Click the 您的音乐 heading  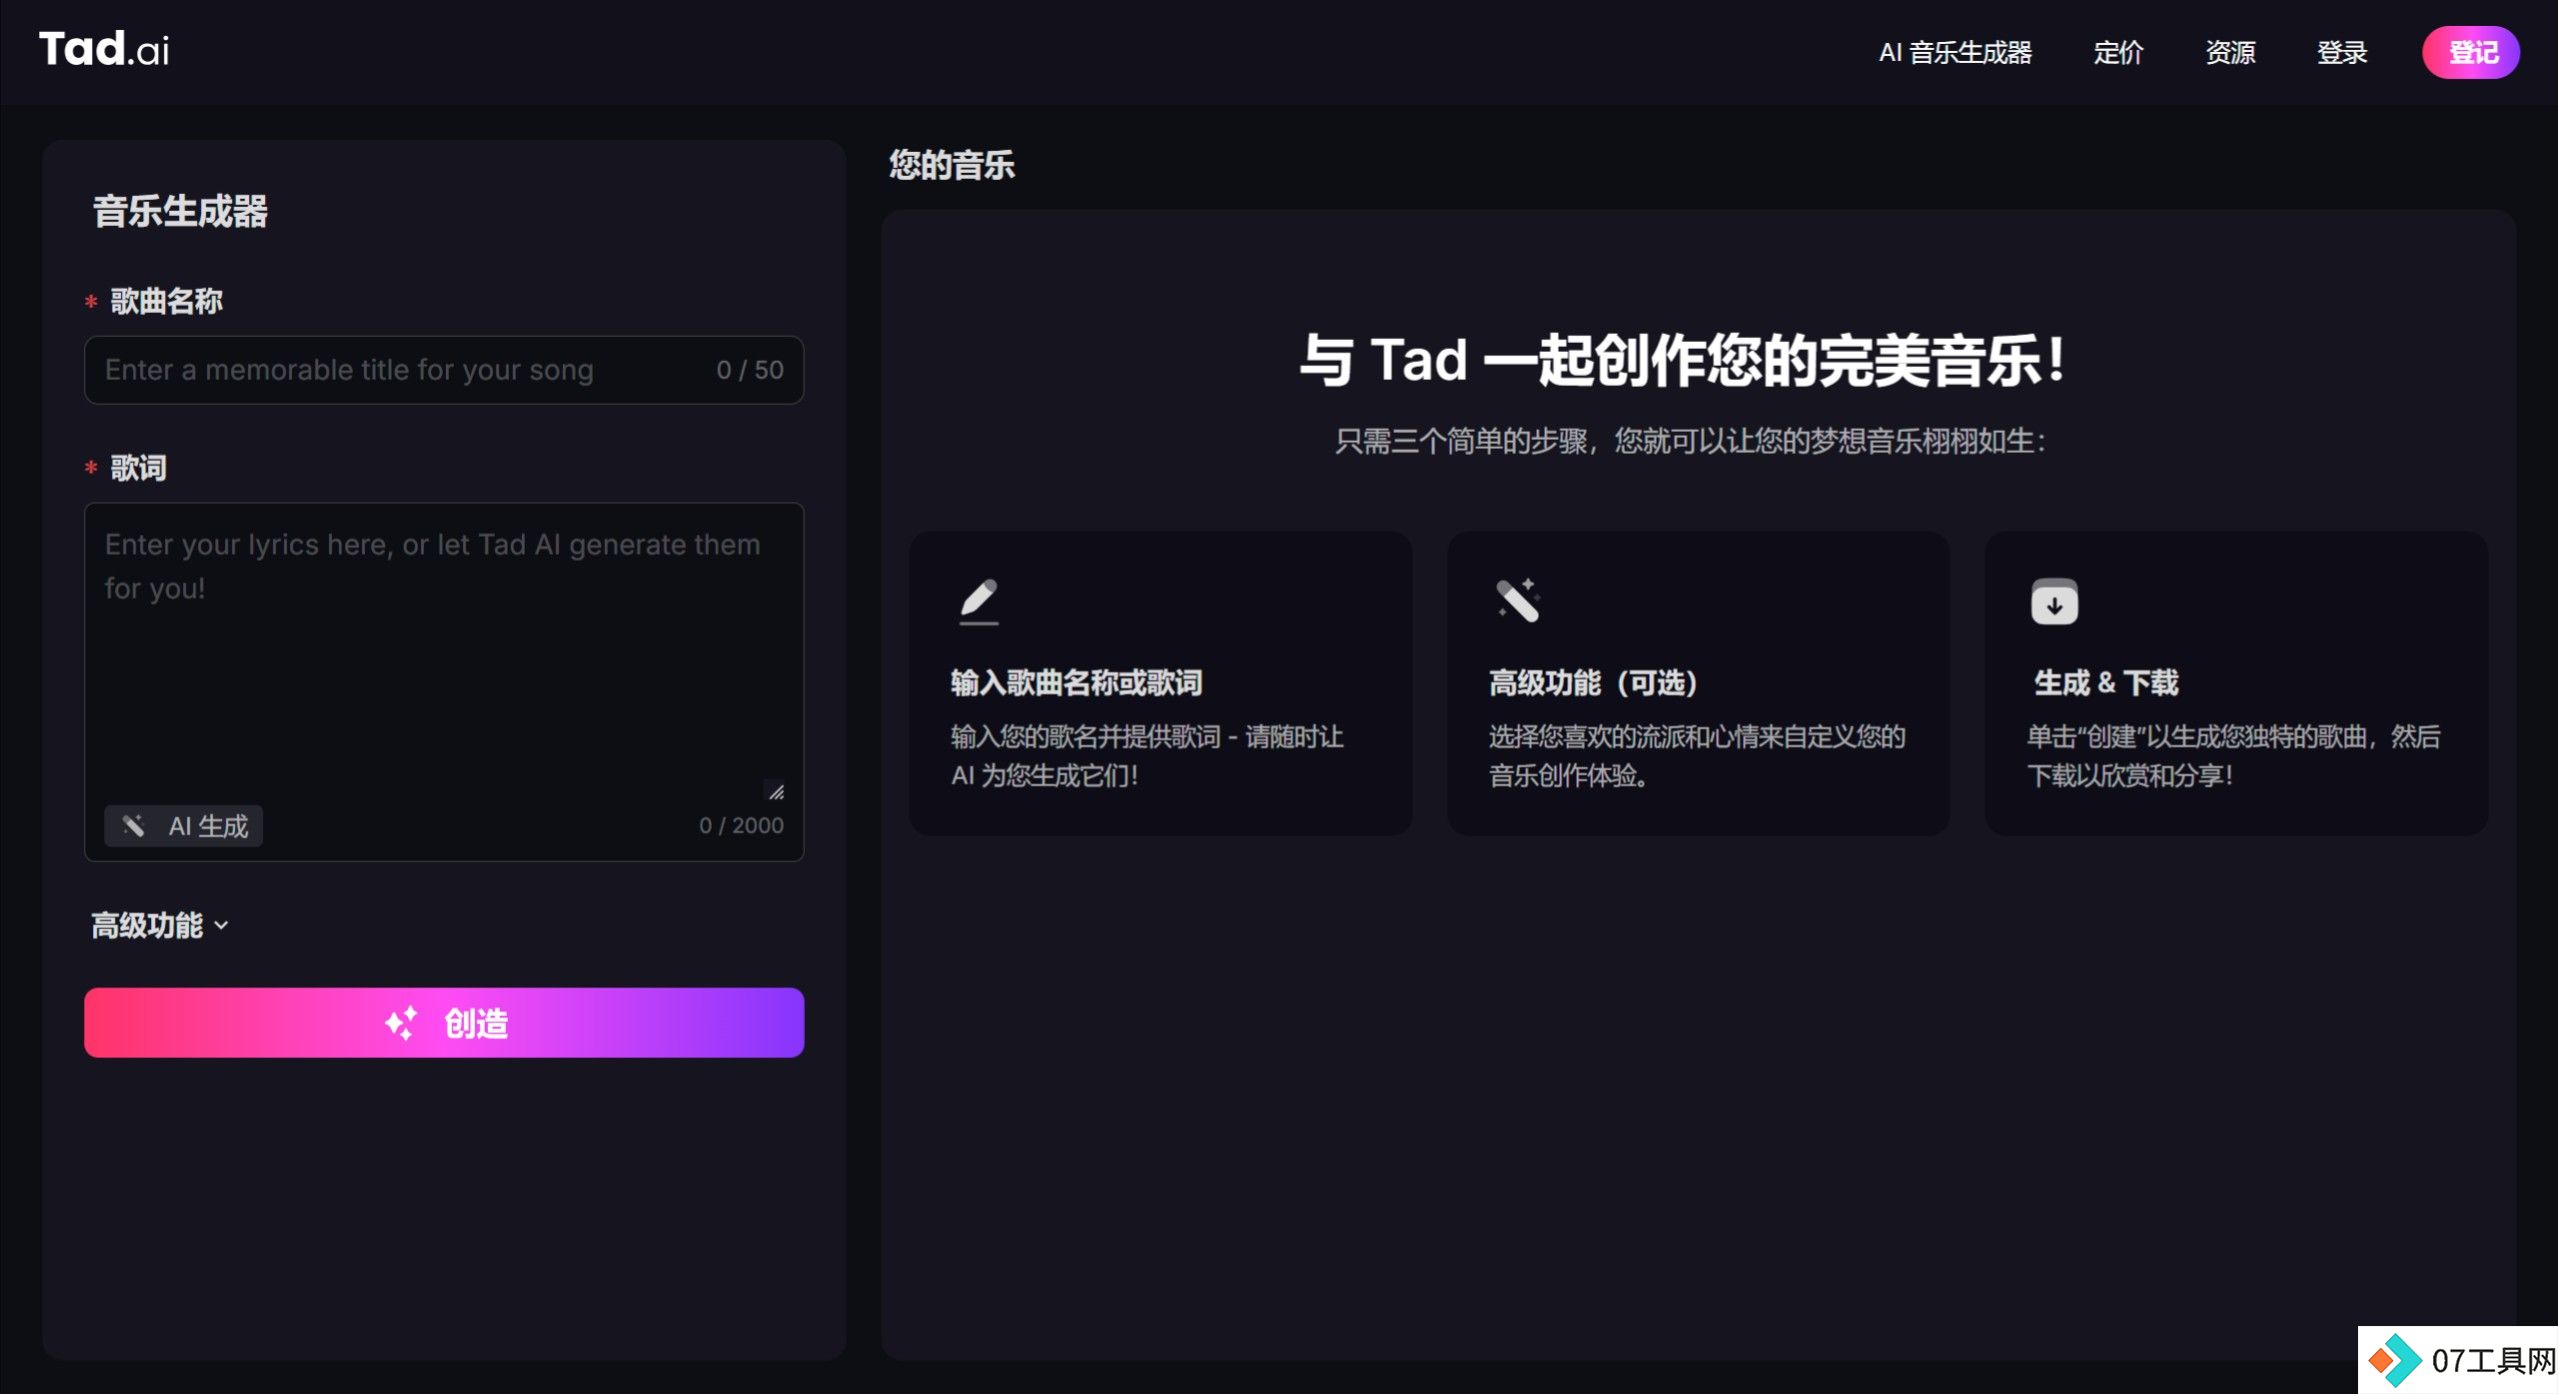coord(952,165)
